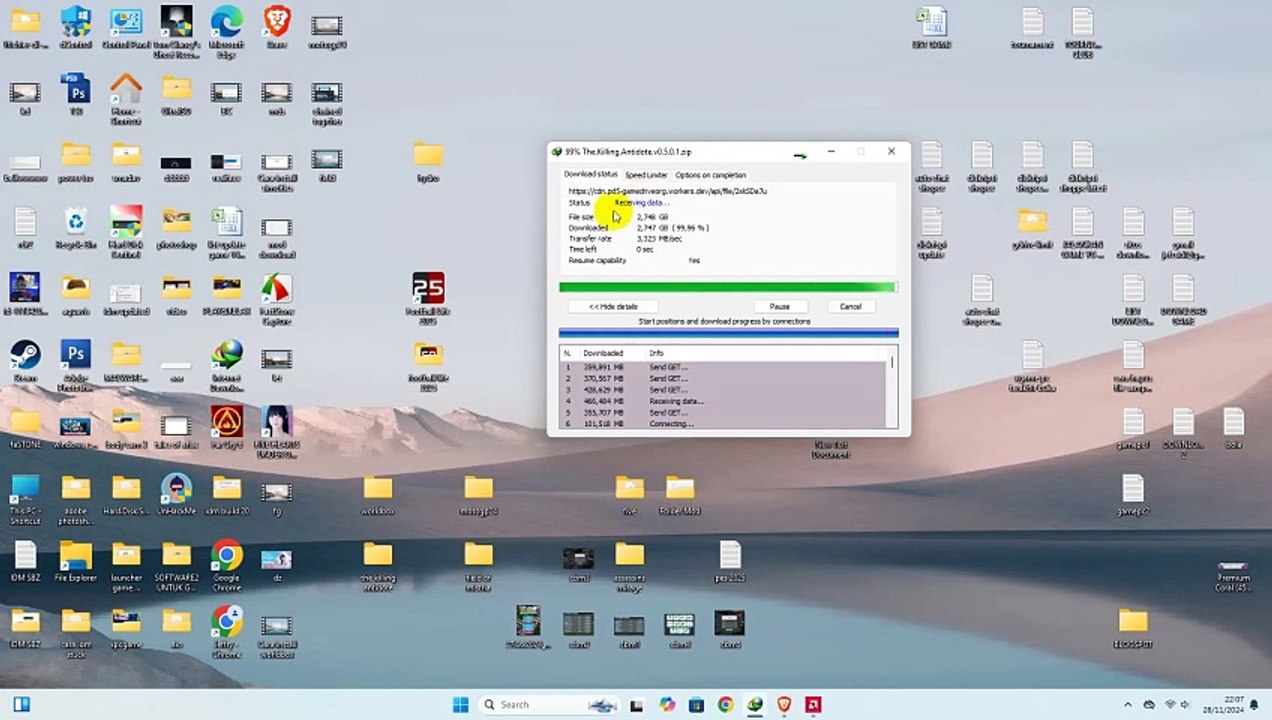Launch the Steam desktop shortcut
The image size is (1272, 720).
pos(25,360)
